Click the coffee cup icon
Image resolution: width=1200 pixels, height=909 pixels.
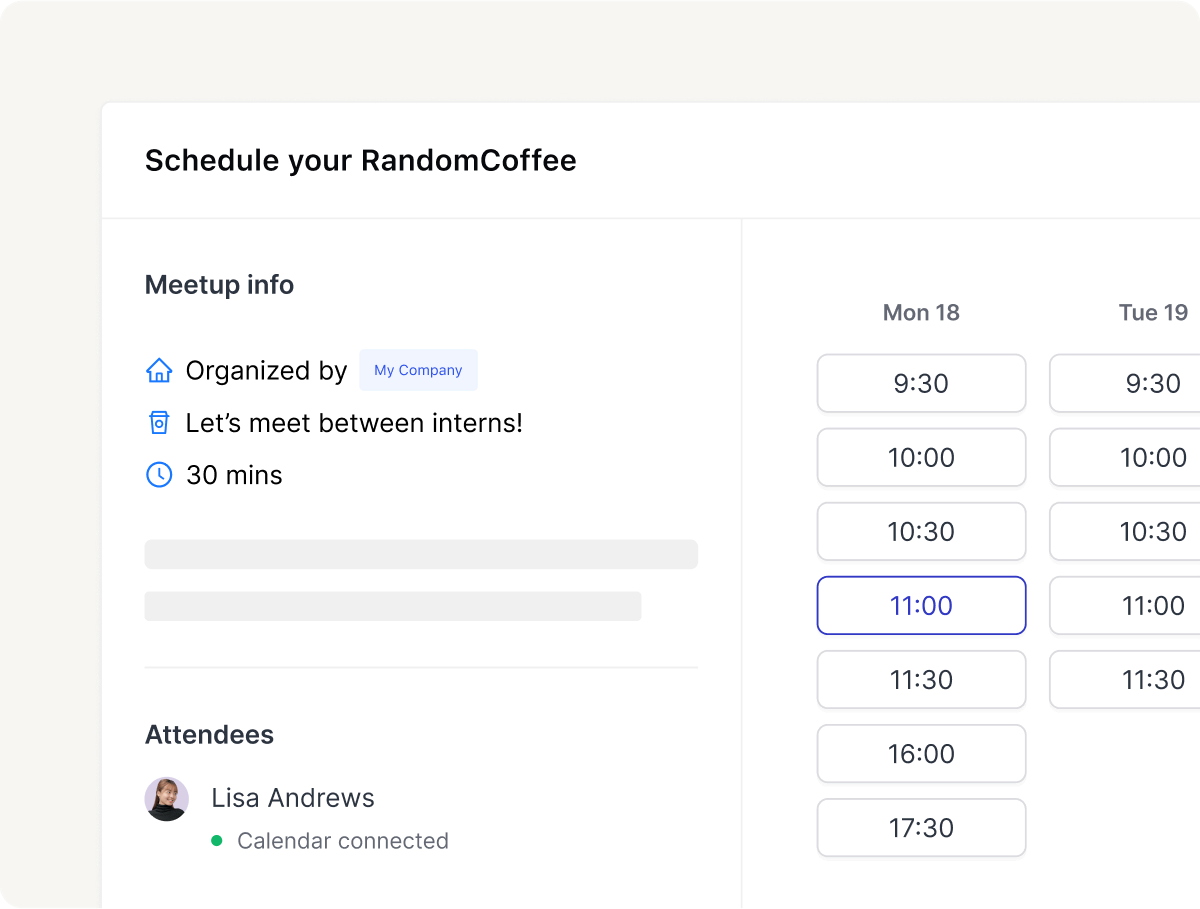point(159,423)
